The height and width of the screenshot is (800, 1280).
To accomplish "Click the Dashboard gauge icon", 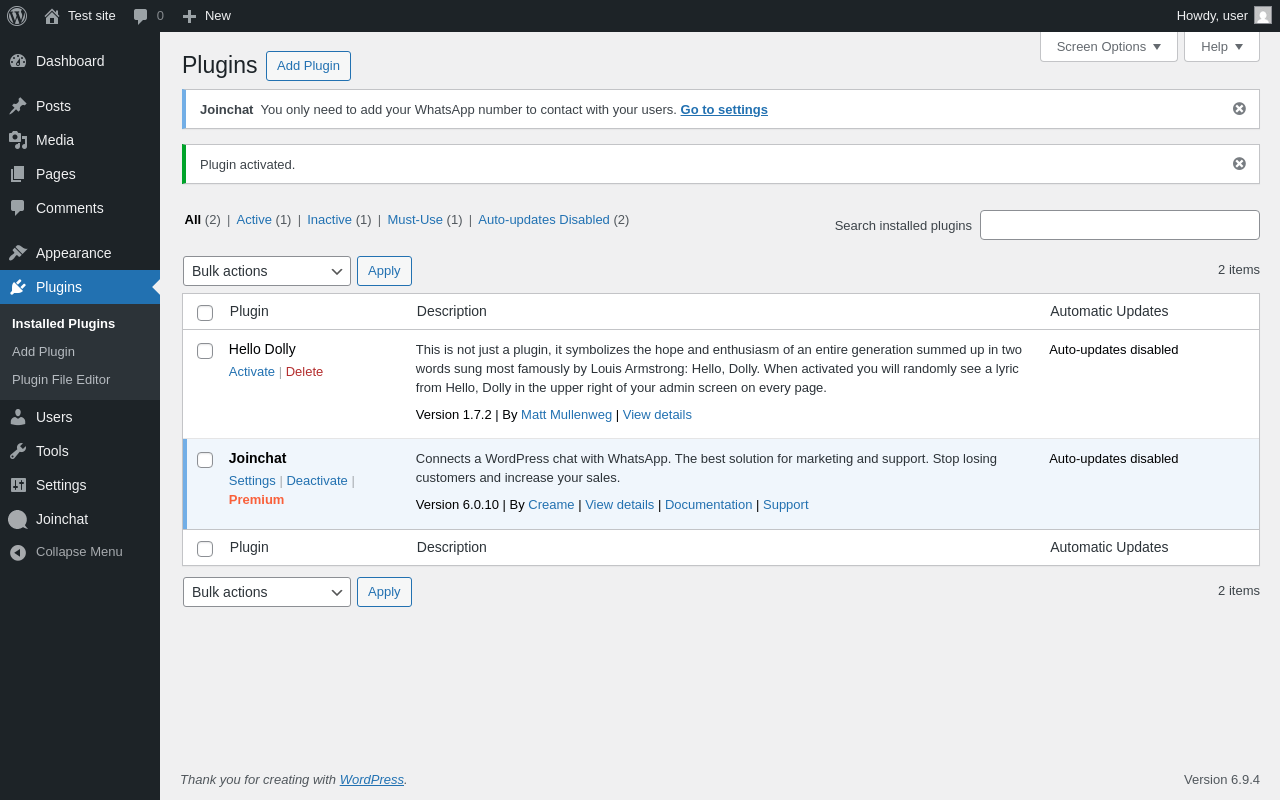I will 18,61.
